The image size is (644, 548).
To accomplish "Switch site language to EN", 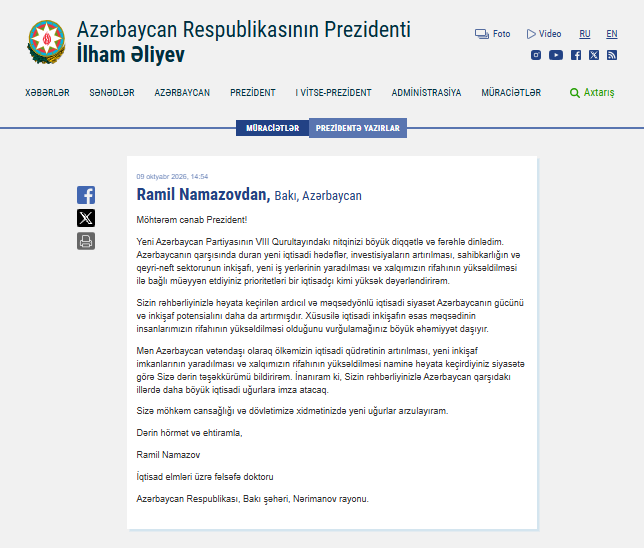I will point(612,34).
